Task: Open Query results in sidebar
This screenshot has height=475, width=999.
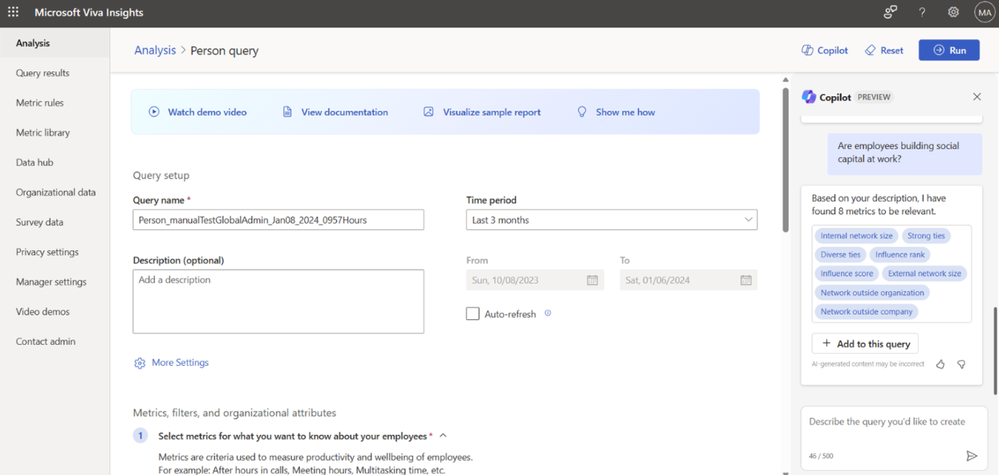Action: (x=43, y=73)
